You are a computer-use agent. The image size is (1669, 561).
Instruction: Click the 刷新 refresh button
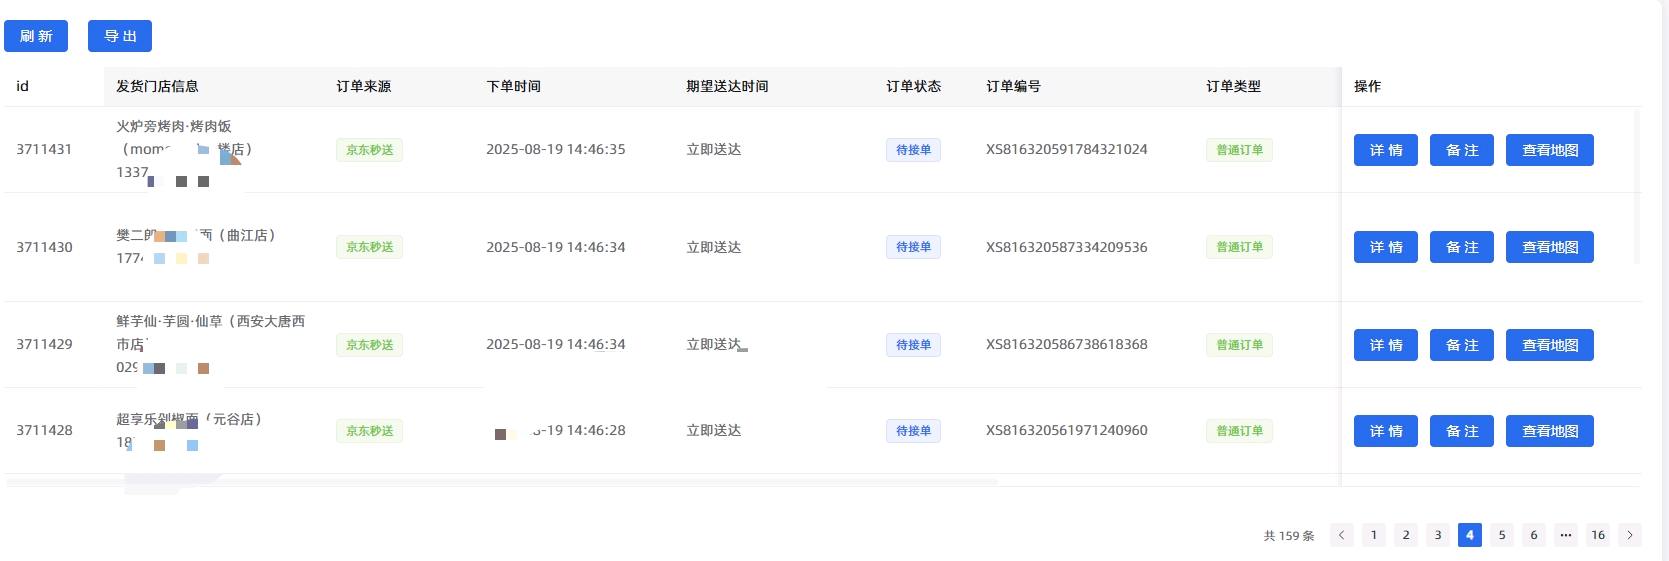coord(36,36)
